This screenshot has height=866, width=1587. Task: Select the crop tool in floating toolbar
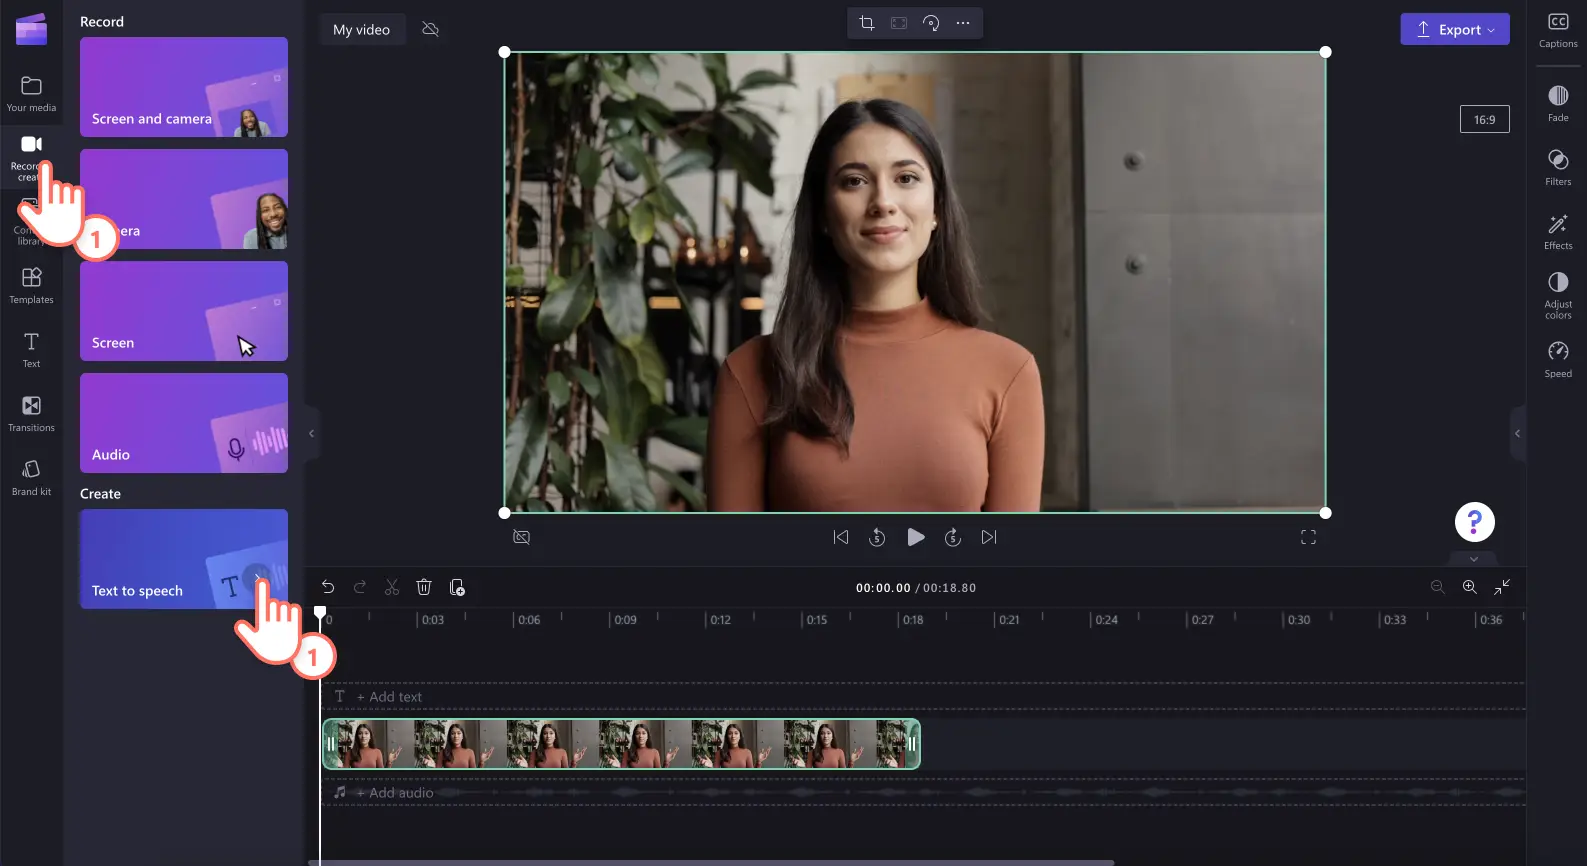pos(867,23)
